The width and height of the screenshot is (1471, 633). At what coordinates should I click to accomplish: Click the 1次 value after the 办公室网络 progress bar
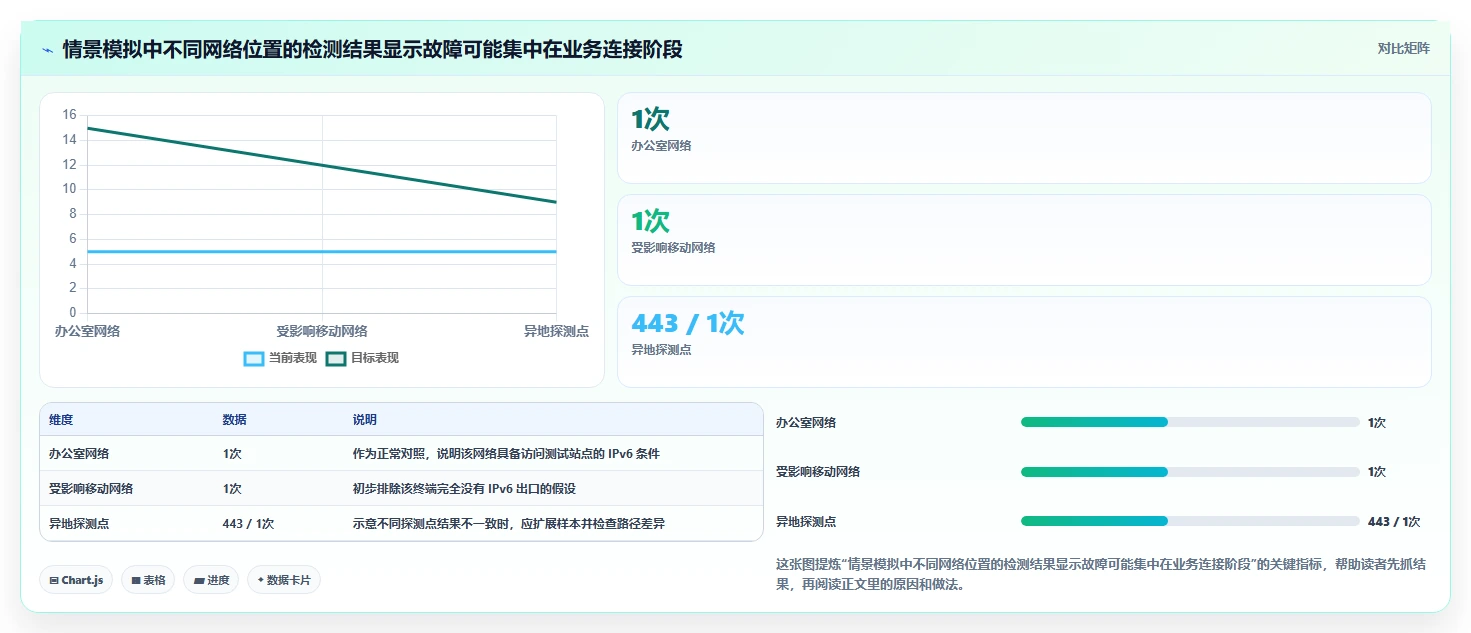pos(1377,423)
